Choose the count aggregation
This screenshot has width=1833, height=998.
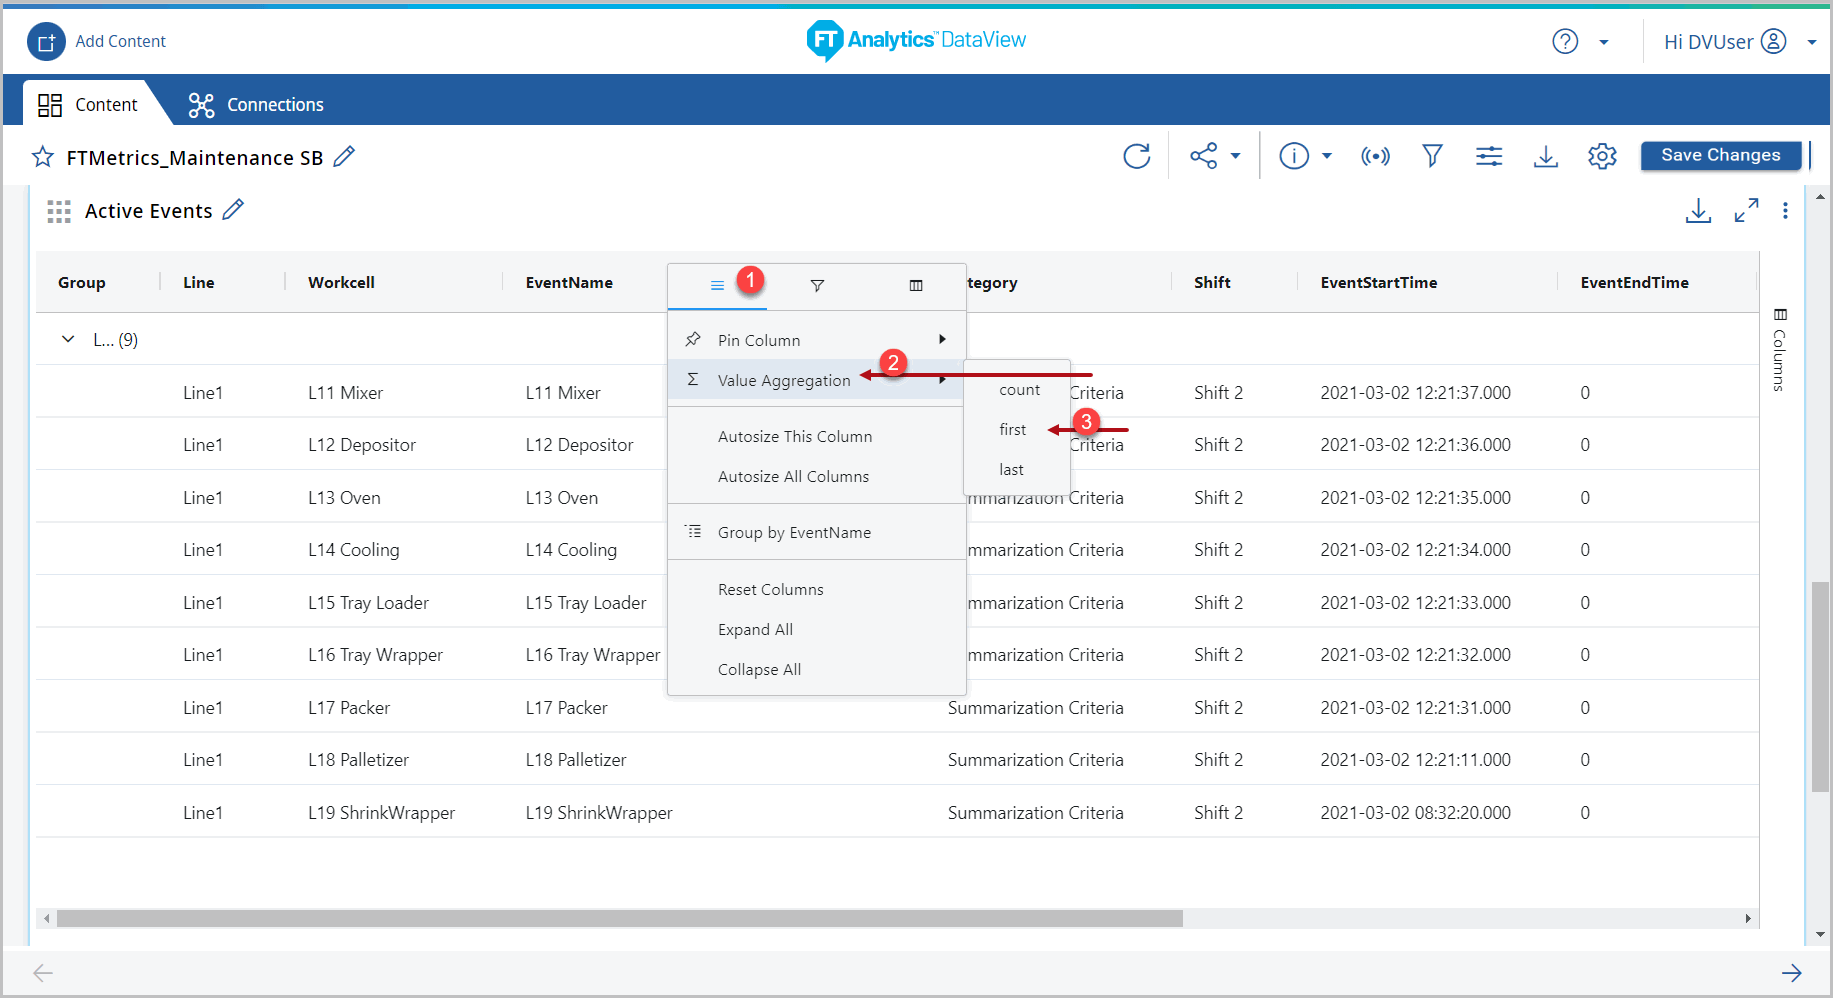(1017, 390)
